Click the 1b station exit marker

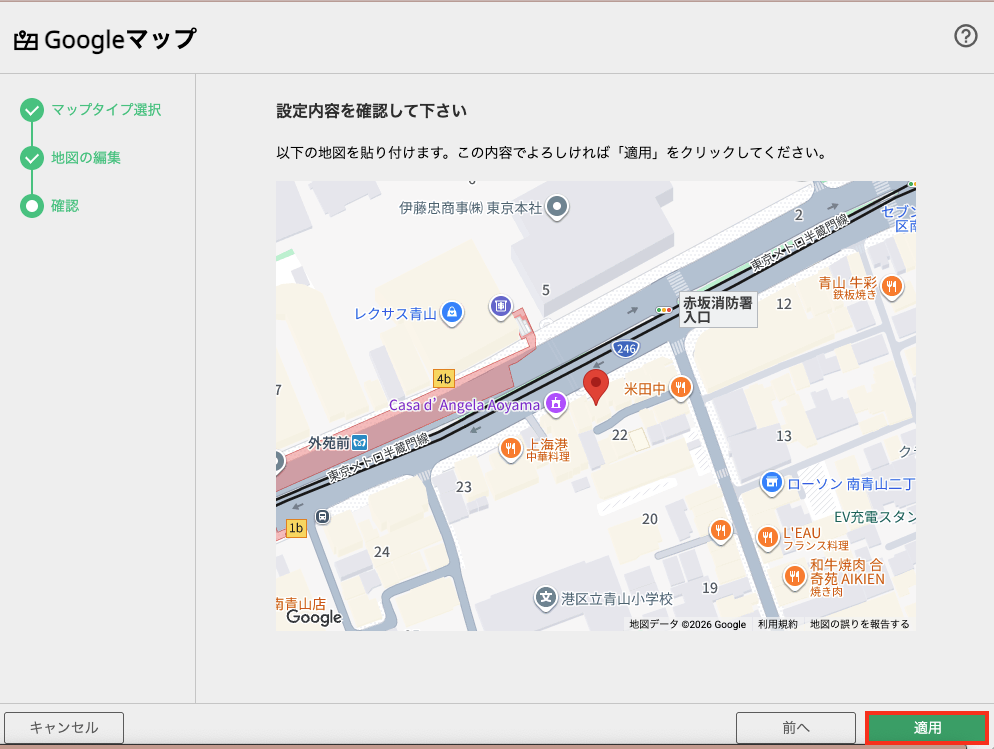tap(296, 528)
